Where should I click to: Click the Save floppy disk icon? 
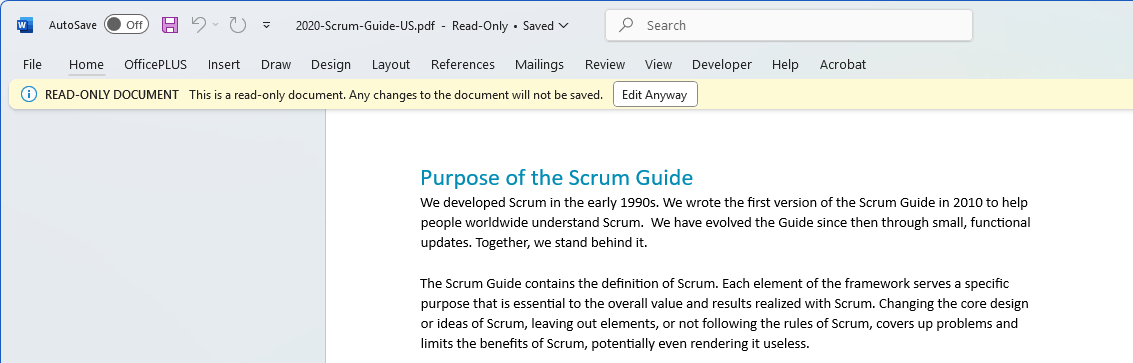(170, 25)
